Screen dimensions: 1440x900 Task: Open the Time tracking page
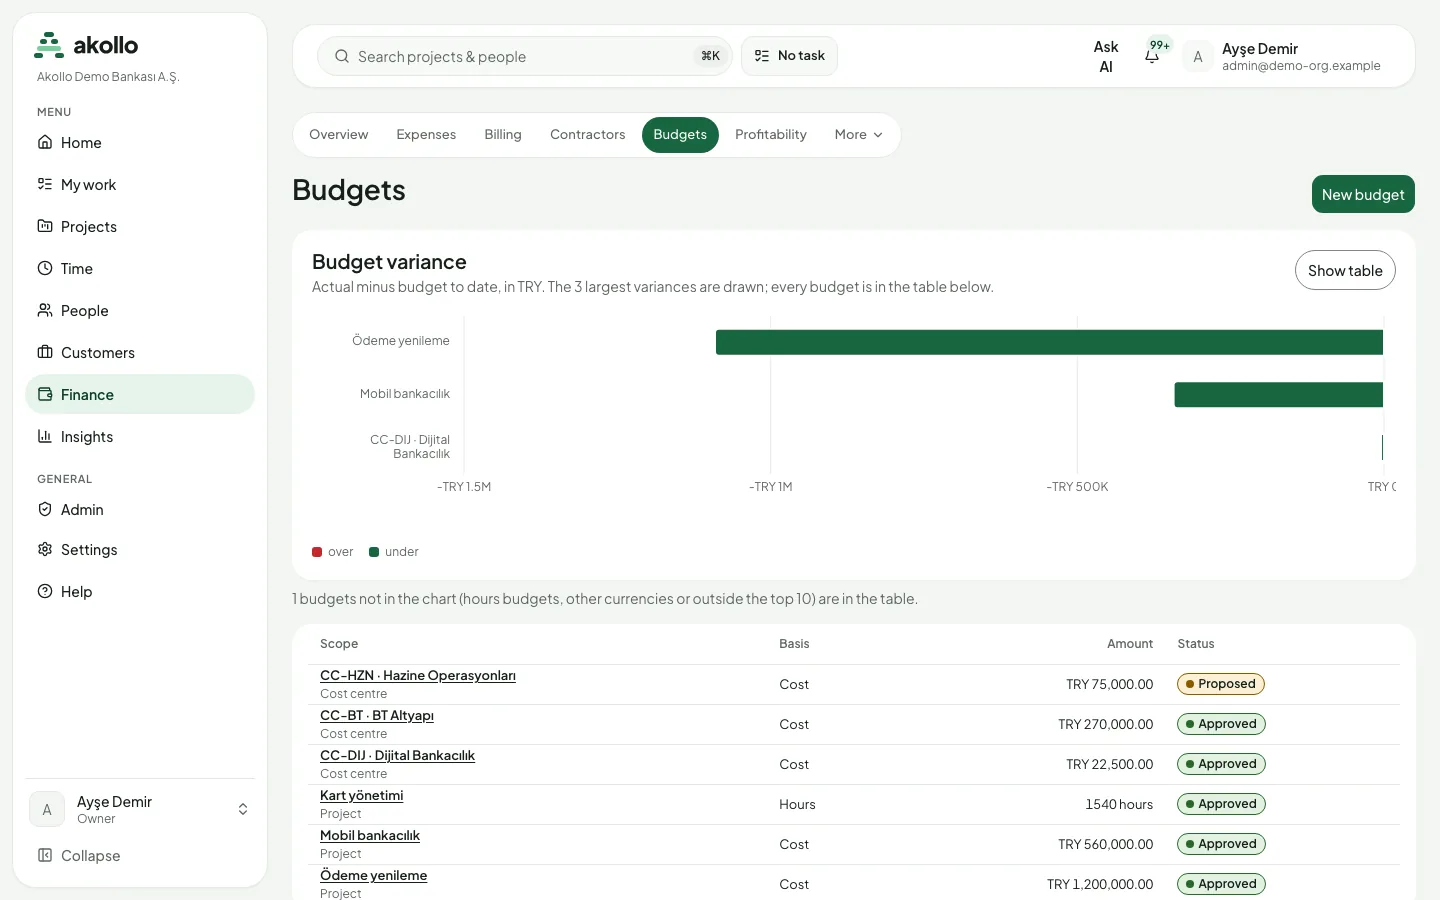tap(140, 269)
